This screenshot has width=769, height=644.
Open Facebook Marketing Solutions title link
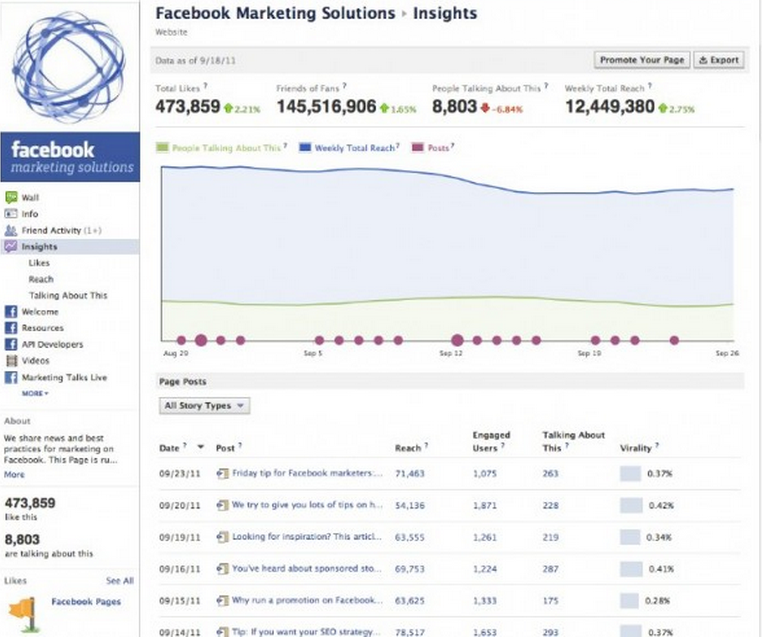278,14
